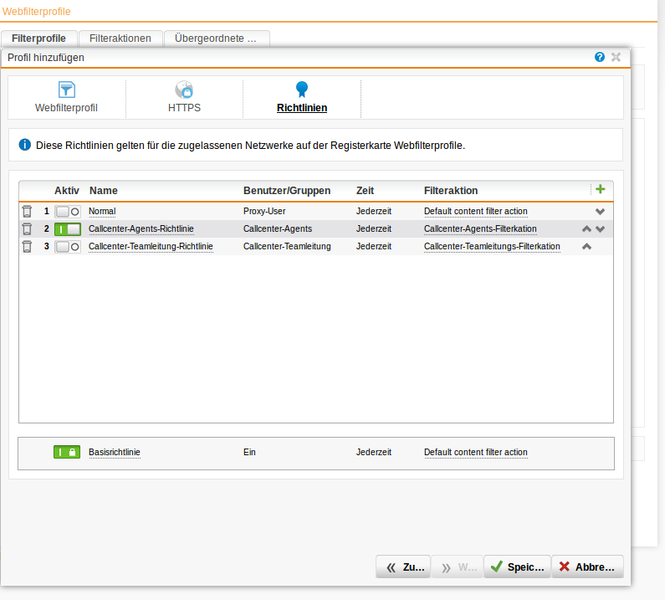Click the HTTPS globe icon
Screen dimensions: 665x600
[x=184, y=90]
